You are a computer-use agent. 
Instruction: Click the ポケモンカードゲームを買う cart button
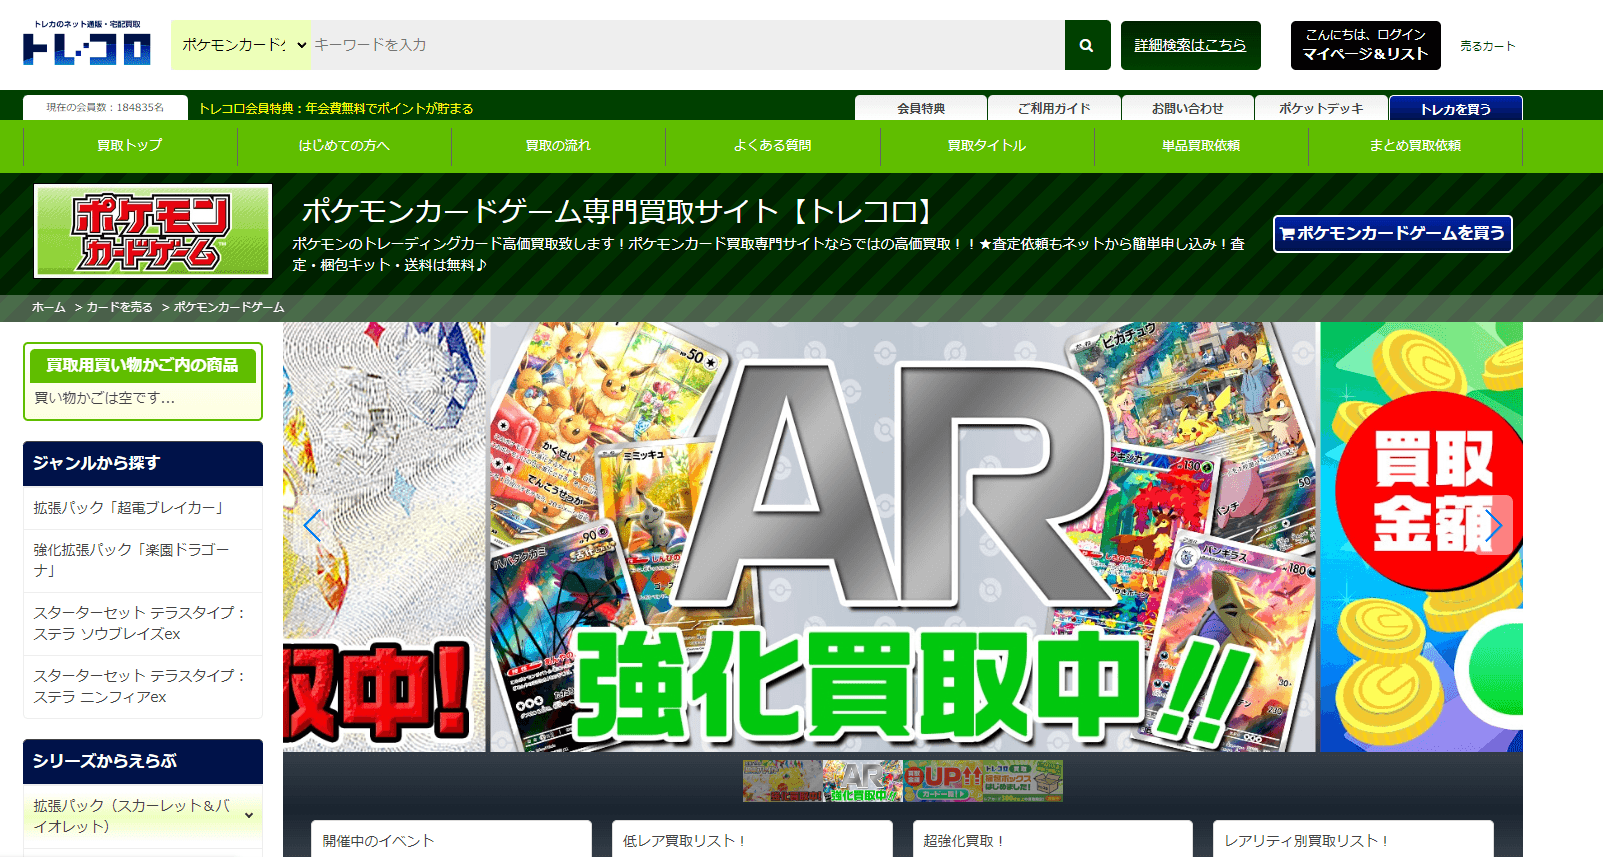tap(1392, 234)
